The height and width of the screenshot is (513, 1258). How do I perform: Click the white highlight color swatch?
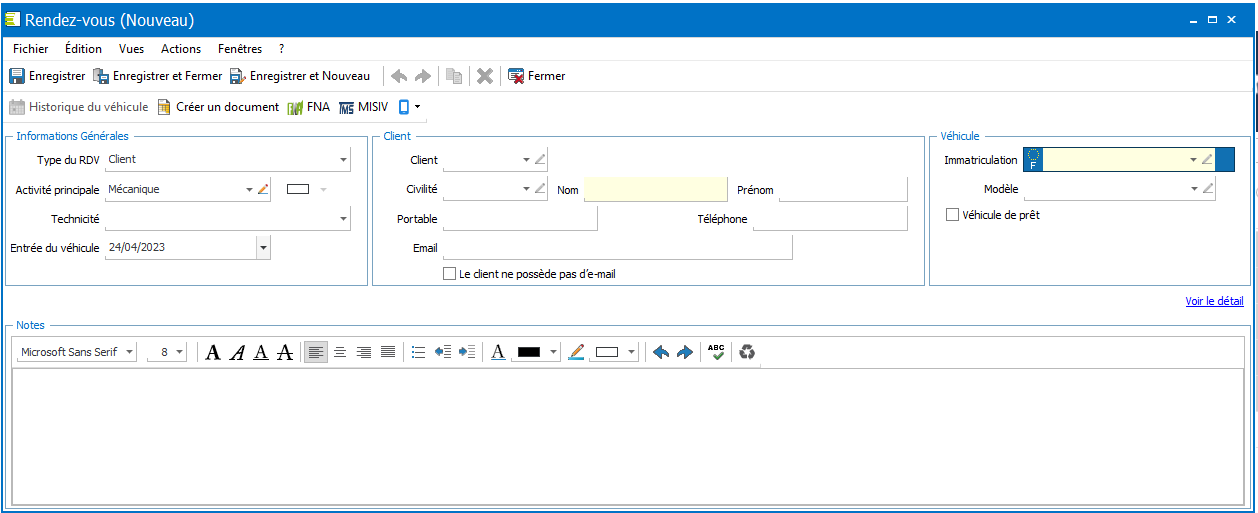607,352
